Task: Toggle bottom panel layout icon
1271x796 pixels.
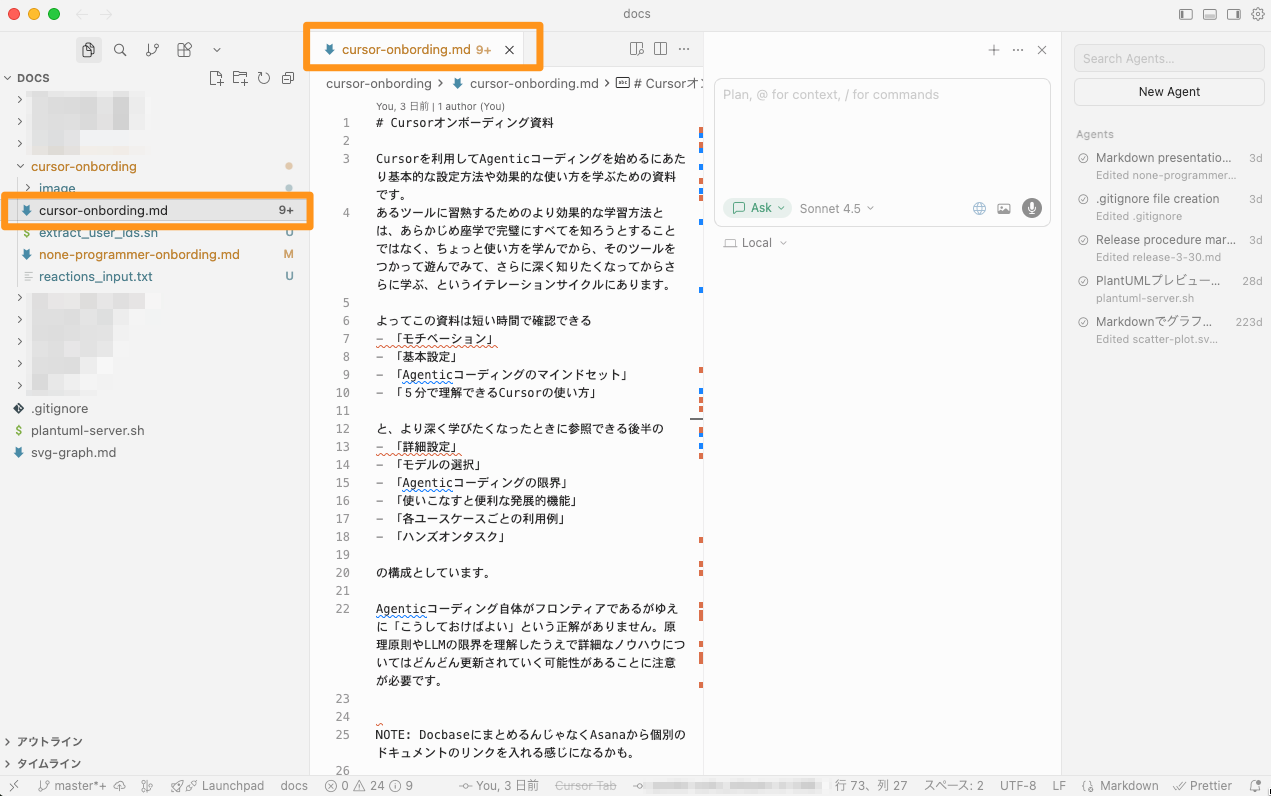Action: 1210,14
